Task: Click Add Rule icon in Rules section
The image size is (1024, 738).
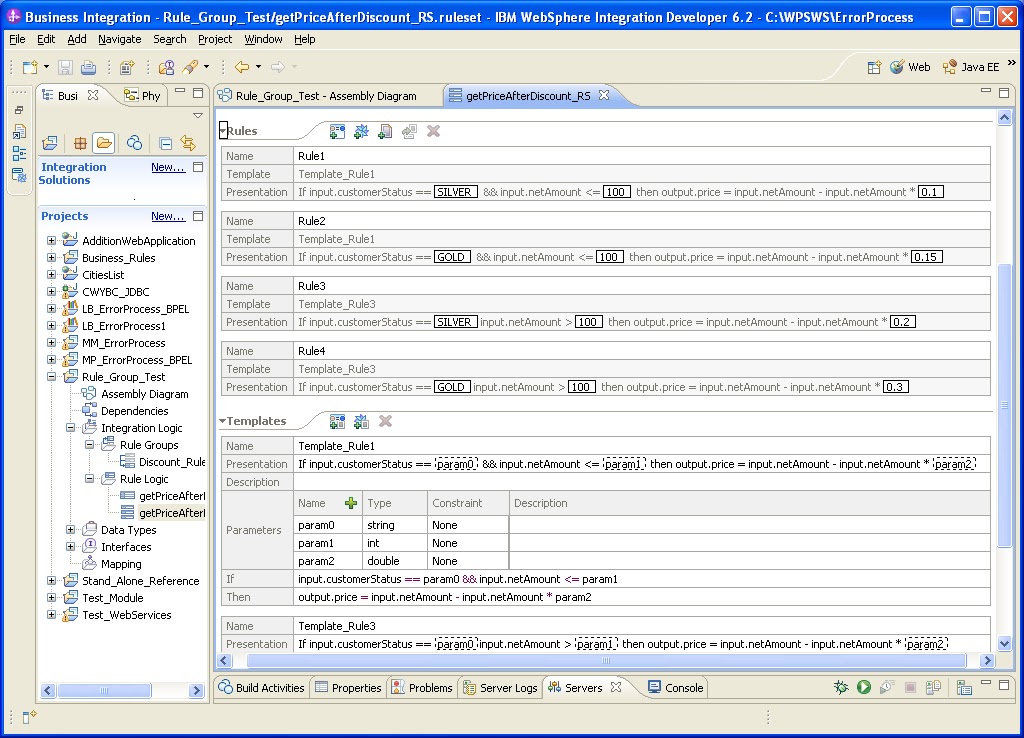Action: [337, 131]
